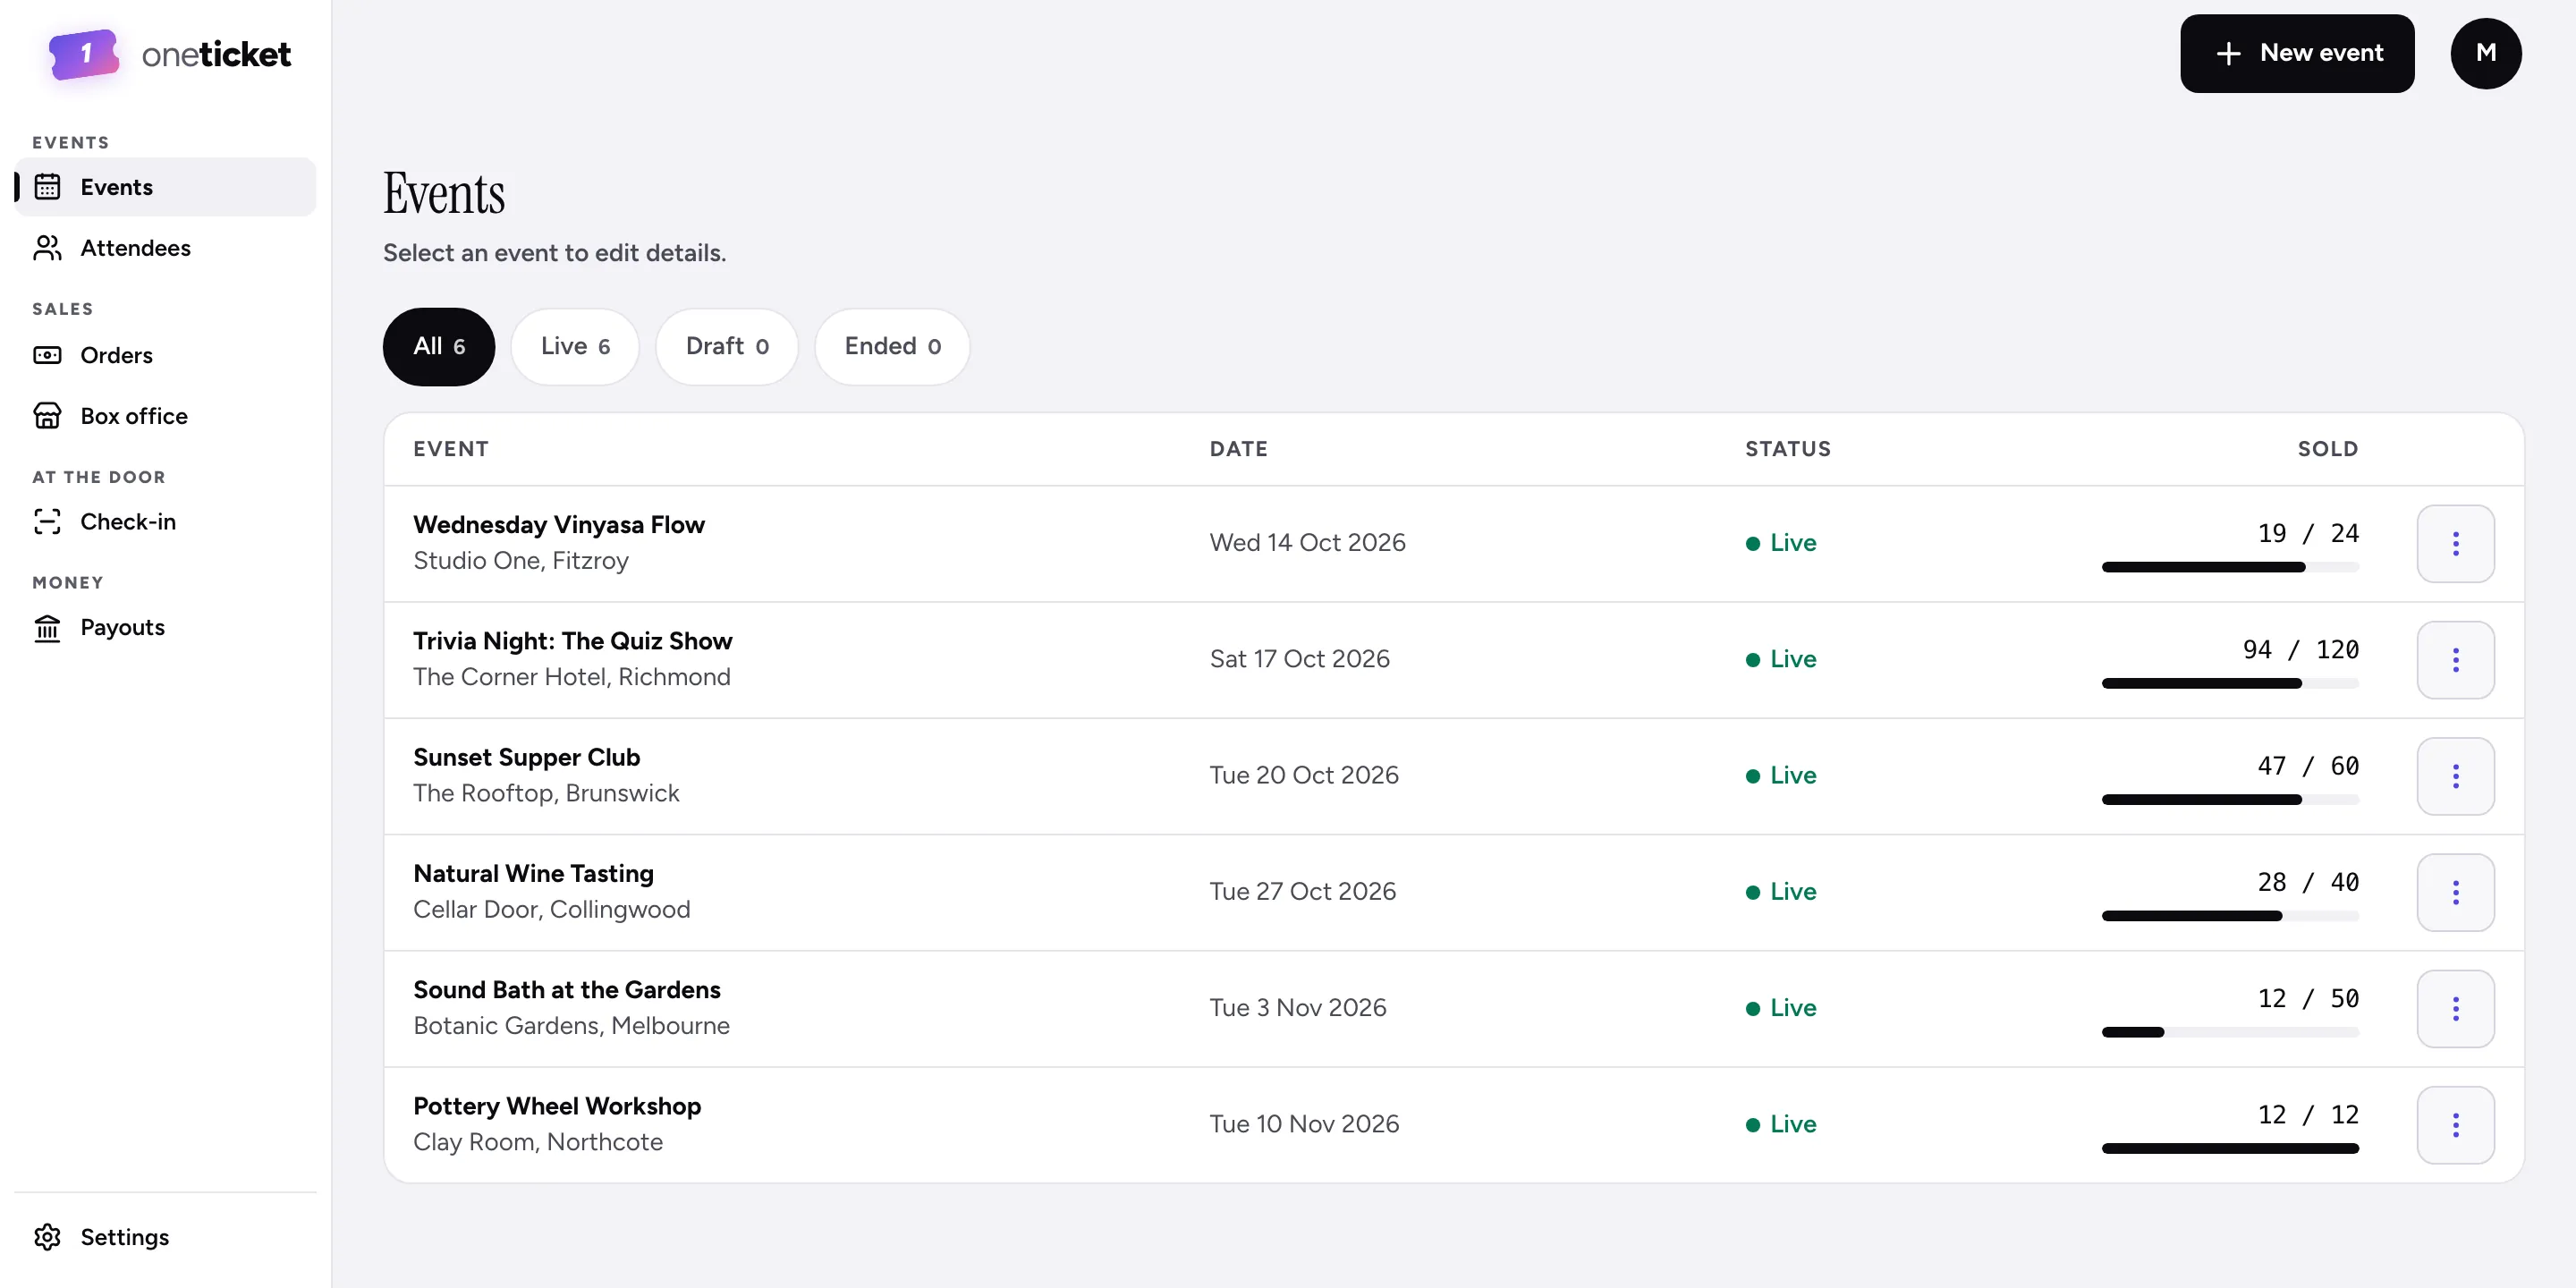Click the SOLD column header
The image size is (2576, 1288).
[x=2328, y=449]
